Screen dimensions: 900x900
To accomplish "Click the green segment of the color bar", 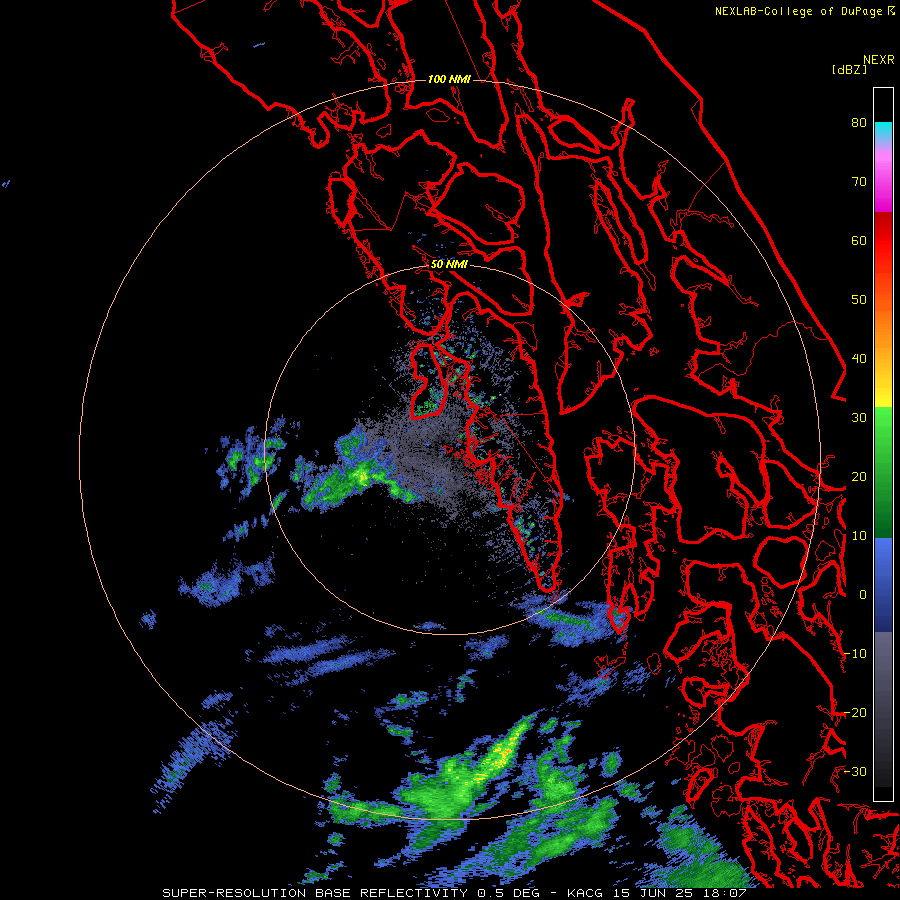I will pyautogui.click(x=883, y=472).
